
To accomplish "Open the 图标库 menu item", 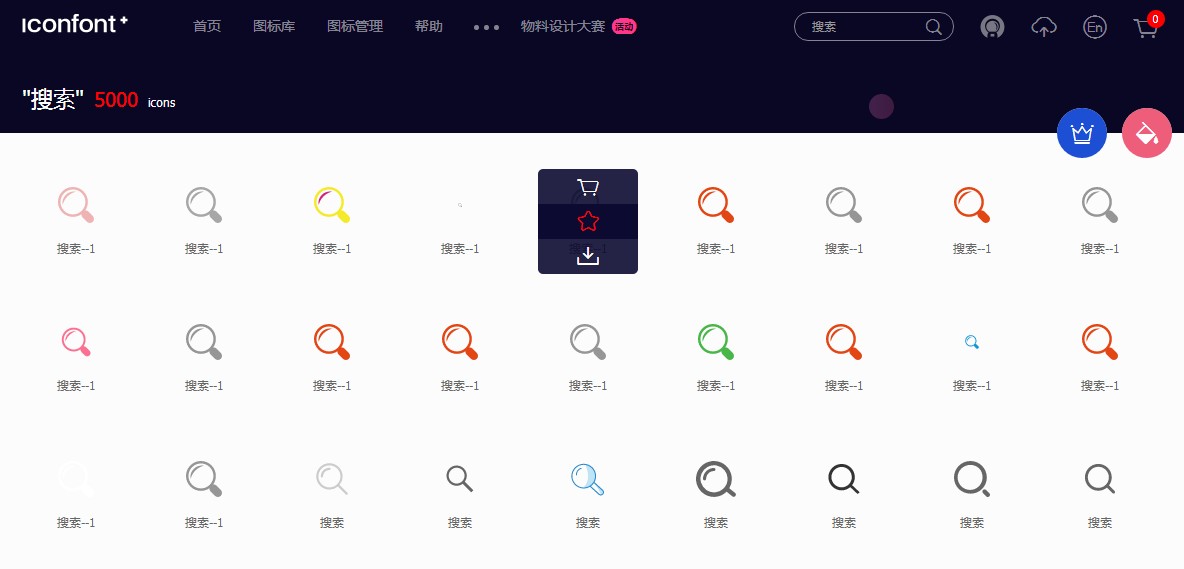I will tap(274, 26).
